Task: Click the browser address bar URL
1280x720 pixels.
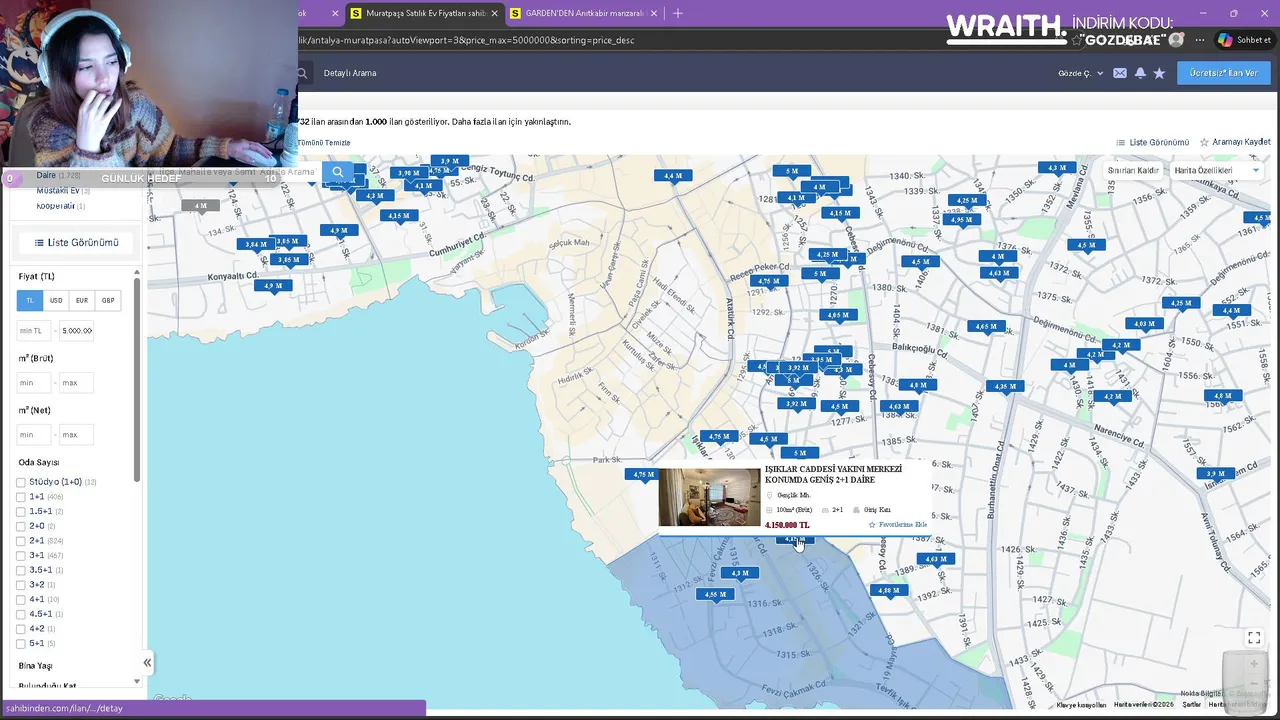Action: 466,40
